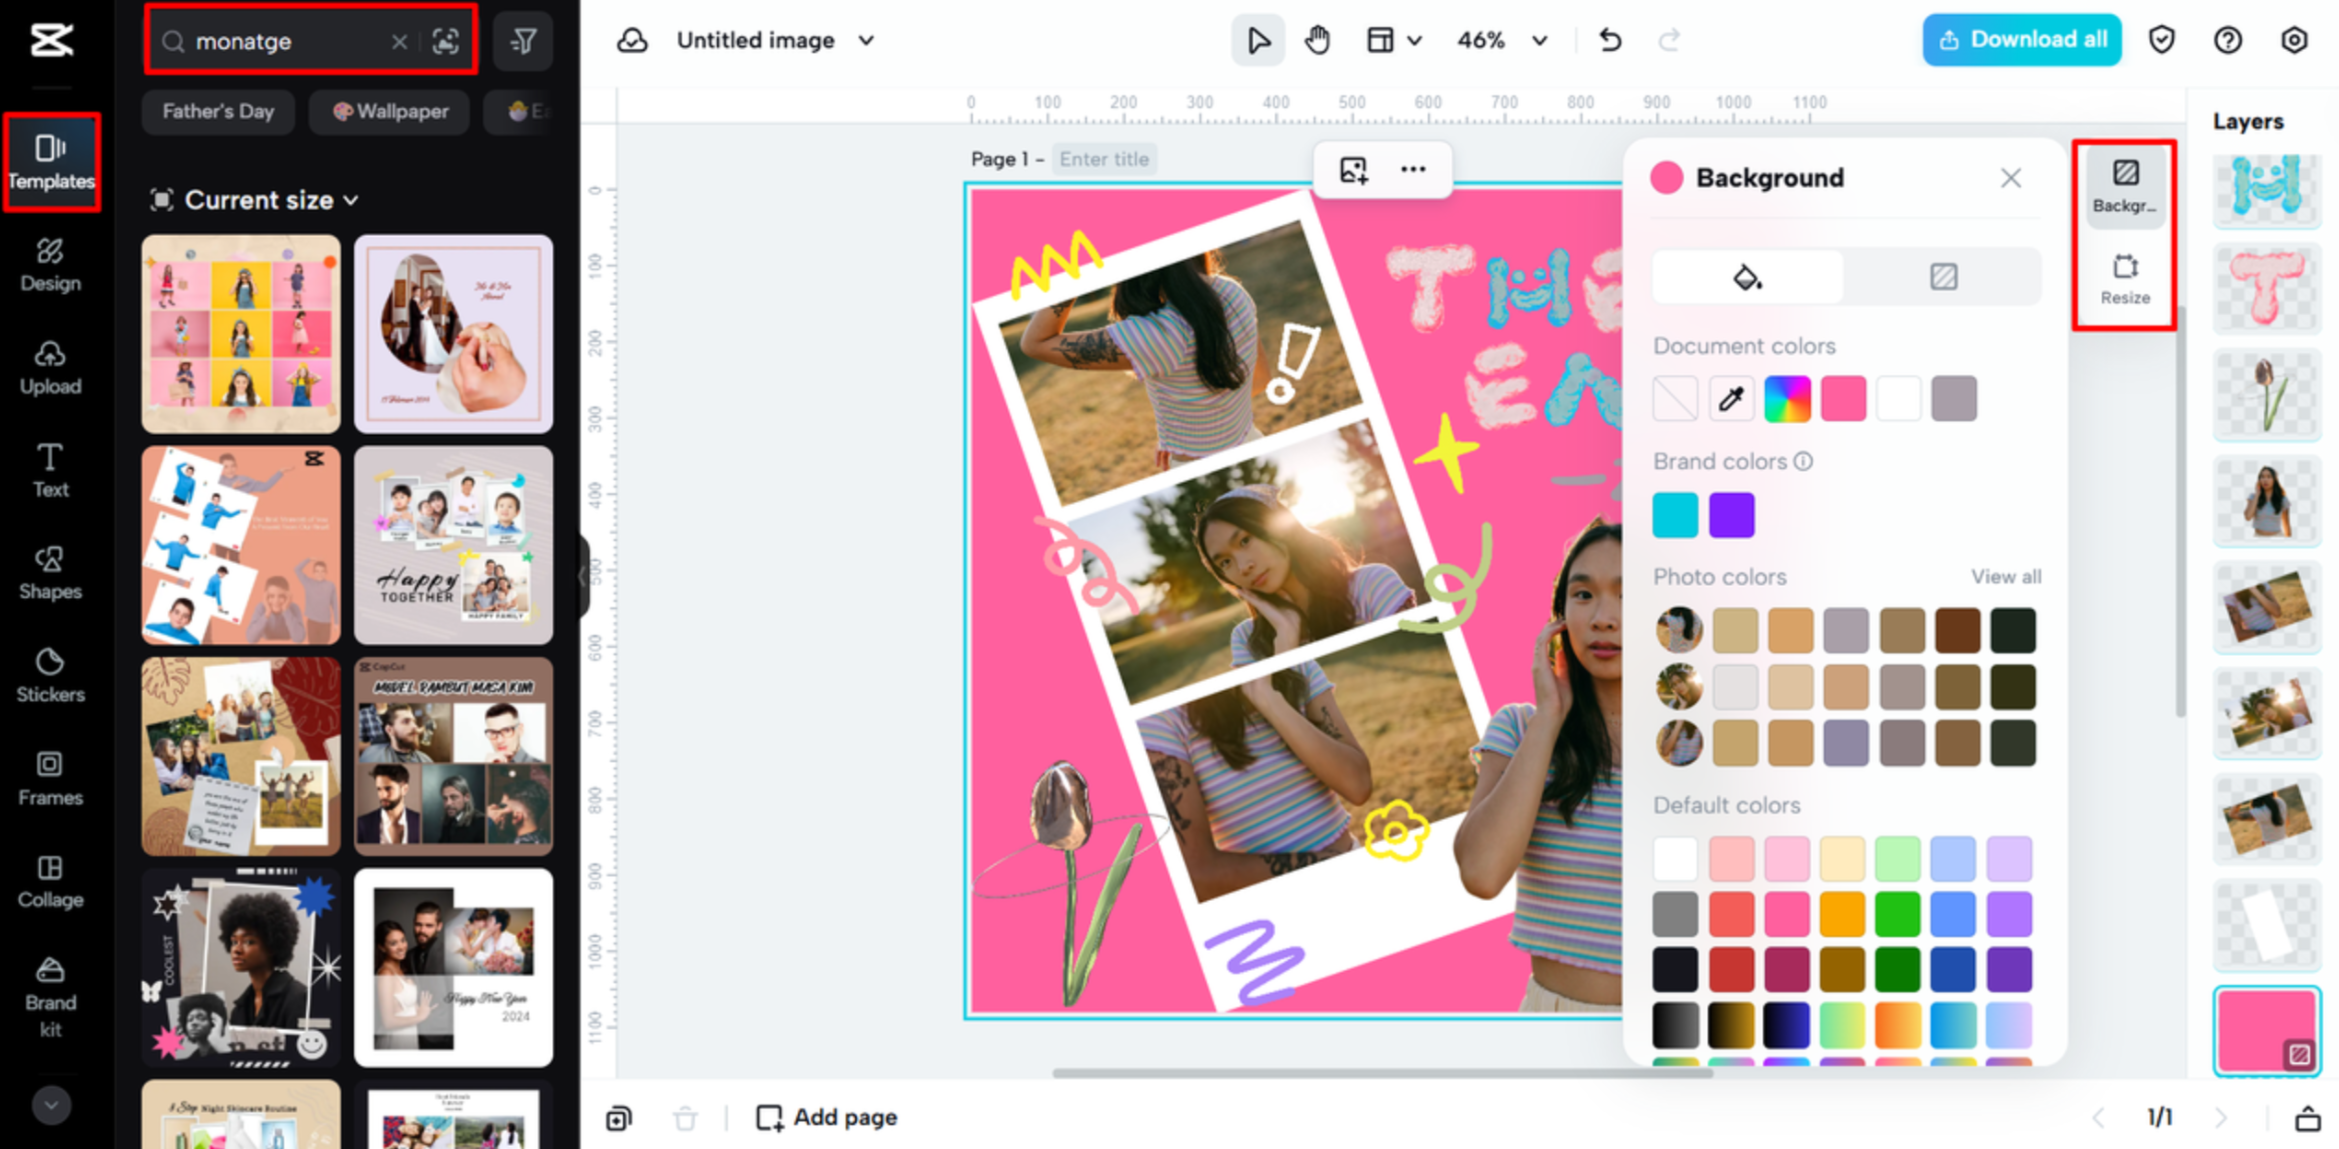The width and height of the screenshot is (2339, 1149).
Task: Expand the Untitled image title dropdown
Action: click(x=866, y=40)
